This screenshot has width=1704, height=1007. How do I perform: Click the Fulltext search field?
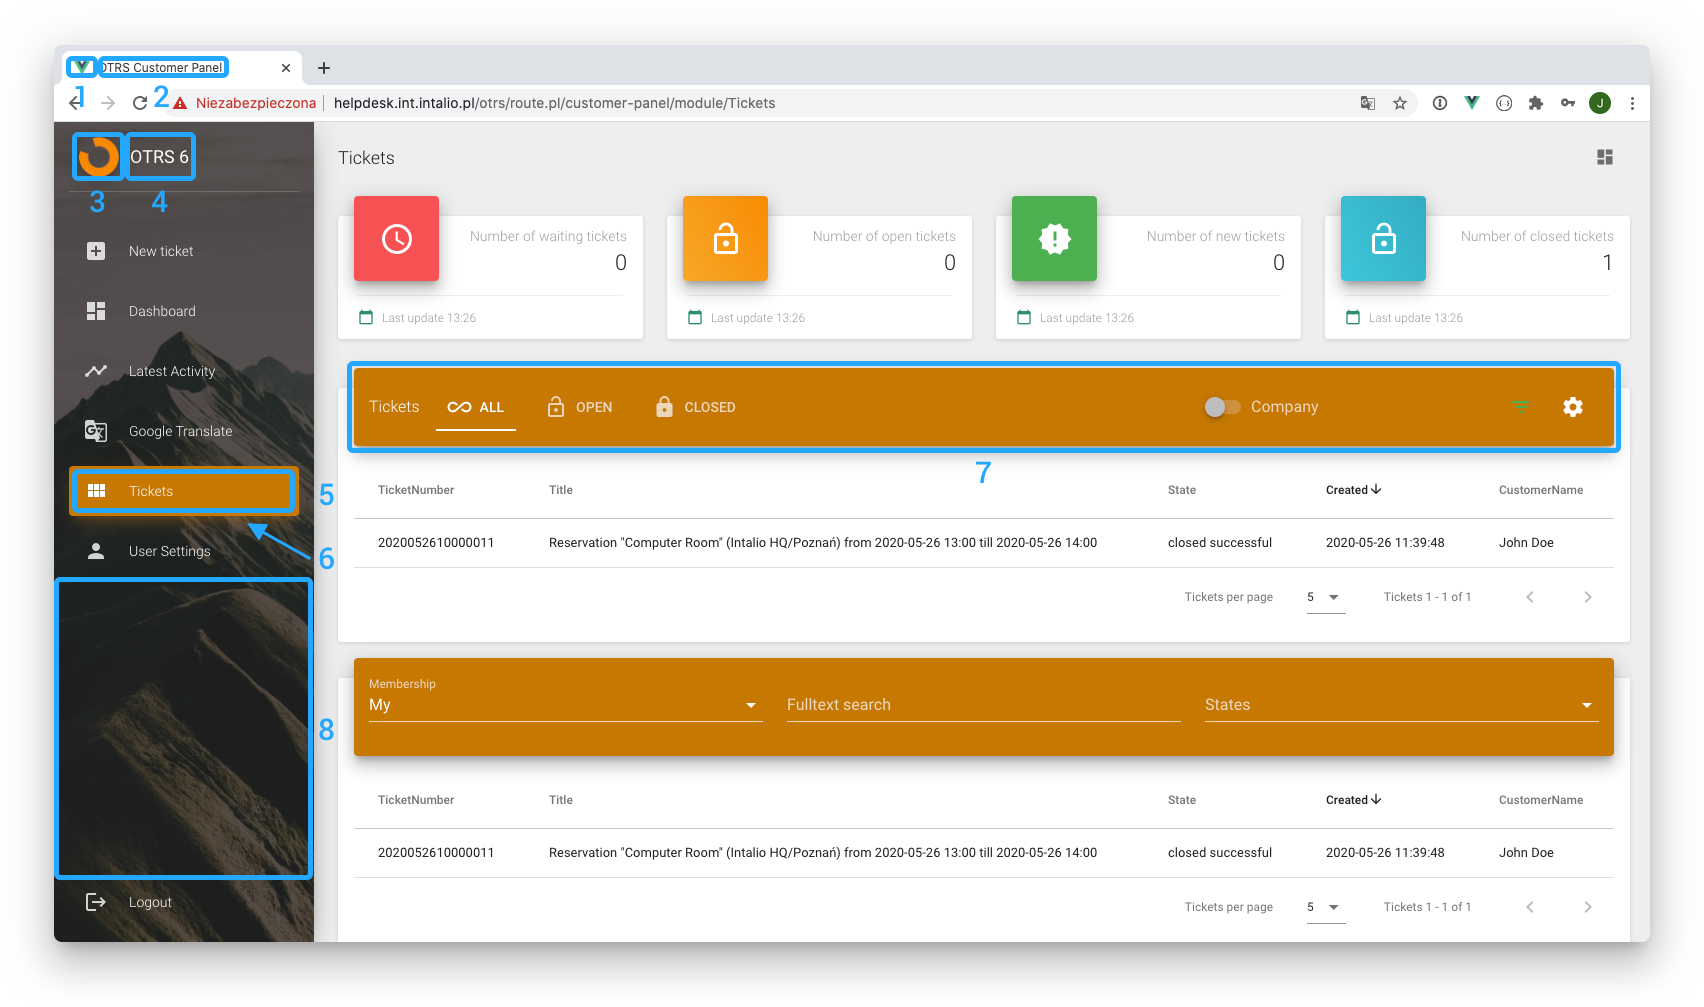[984, 705]
